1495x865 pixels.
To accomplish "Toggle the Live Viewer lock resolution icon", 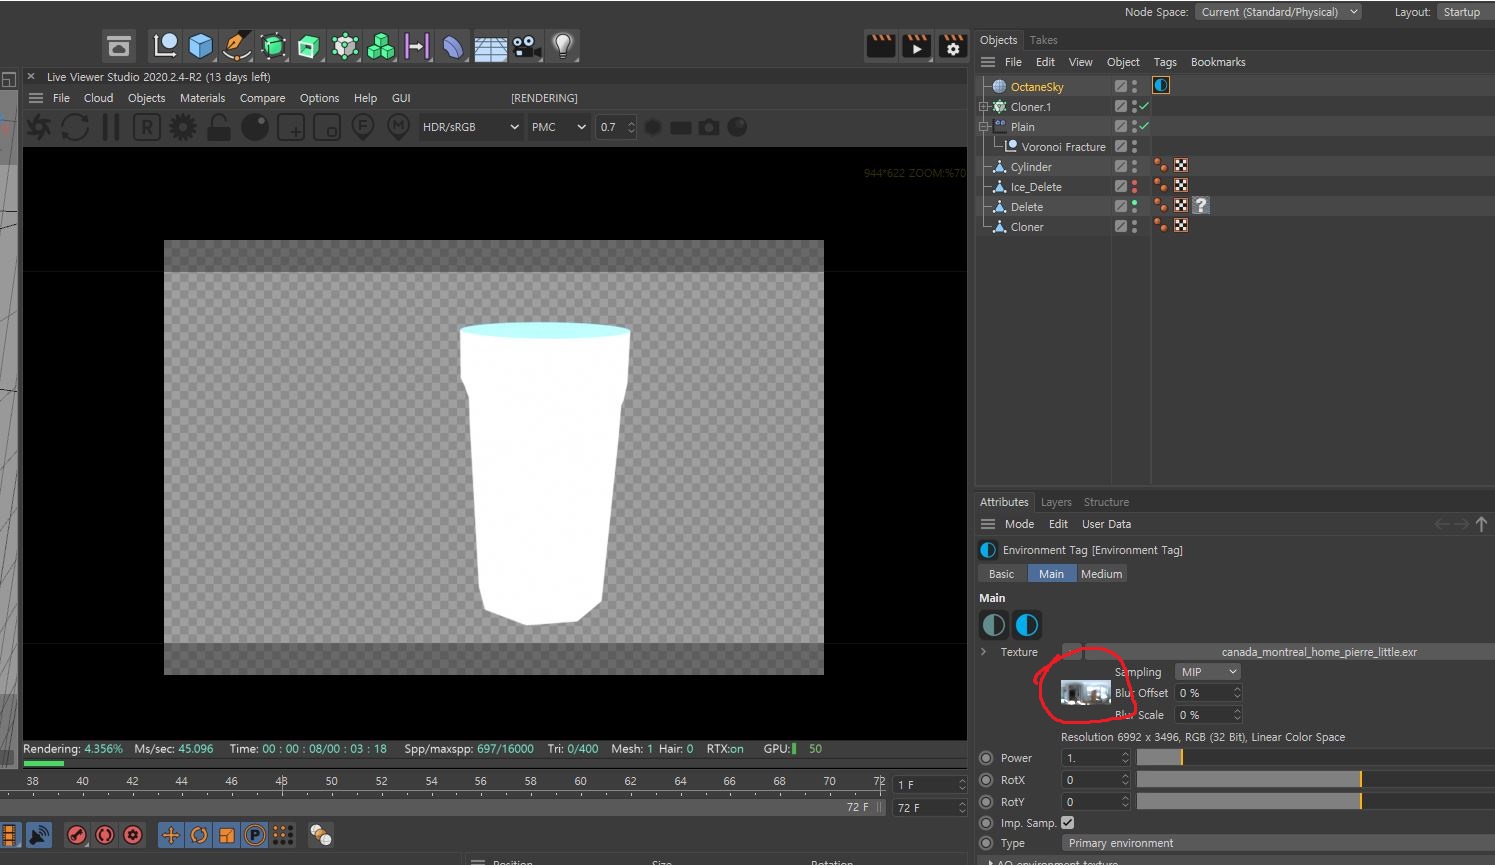I will pyautogui.click(x=219, y=127).
